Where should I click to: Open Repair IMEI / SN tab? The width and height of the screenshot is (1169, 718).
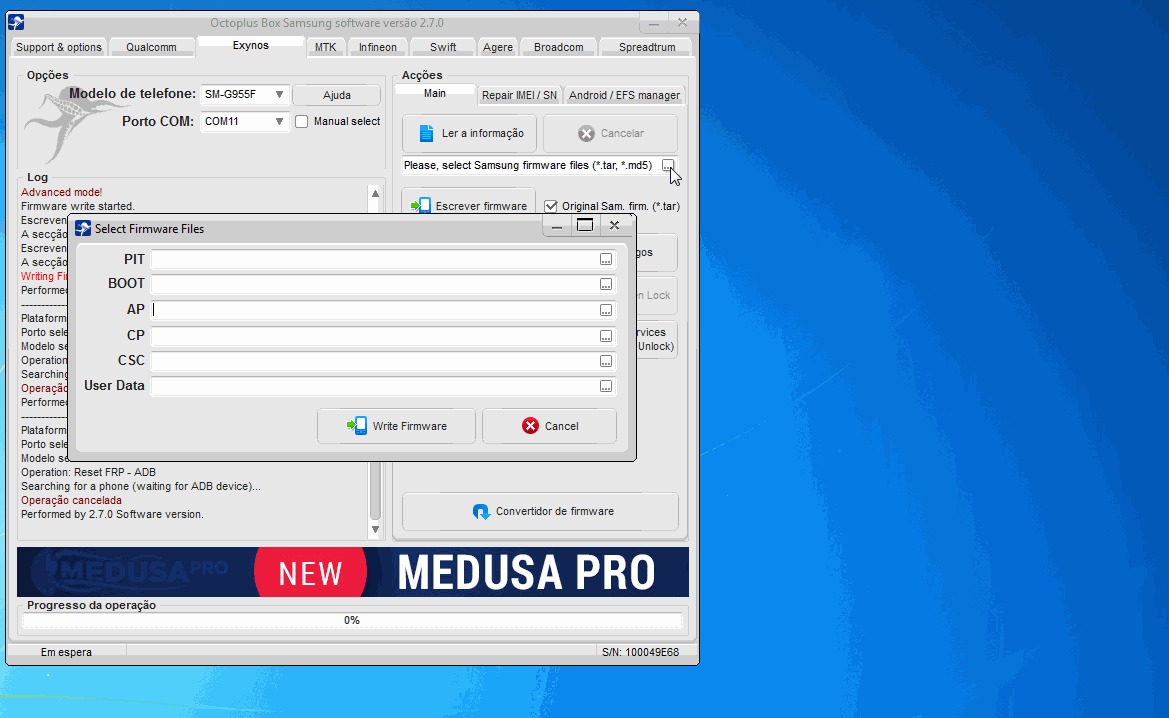click(519, 95)
